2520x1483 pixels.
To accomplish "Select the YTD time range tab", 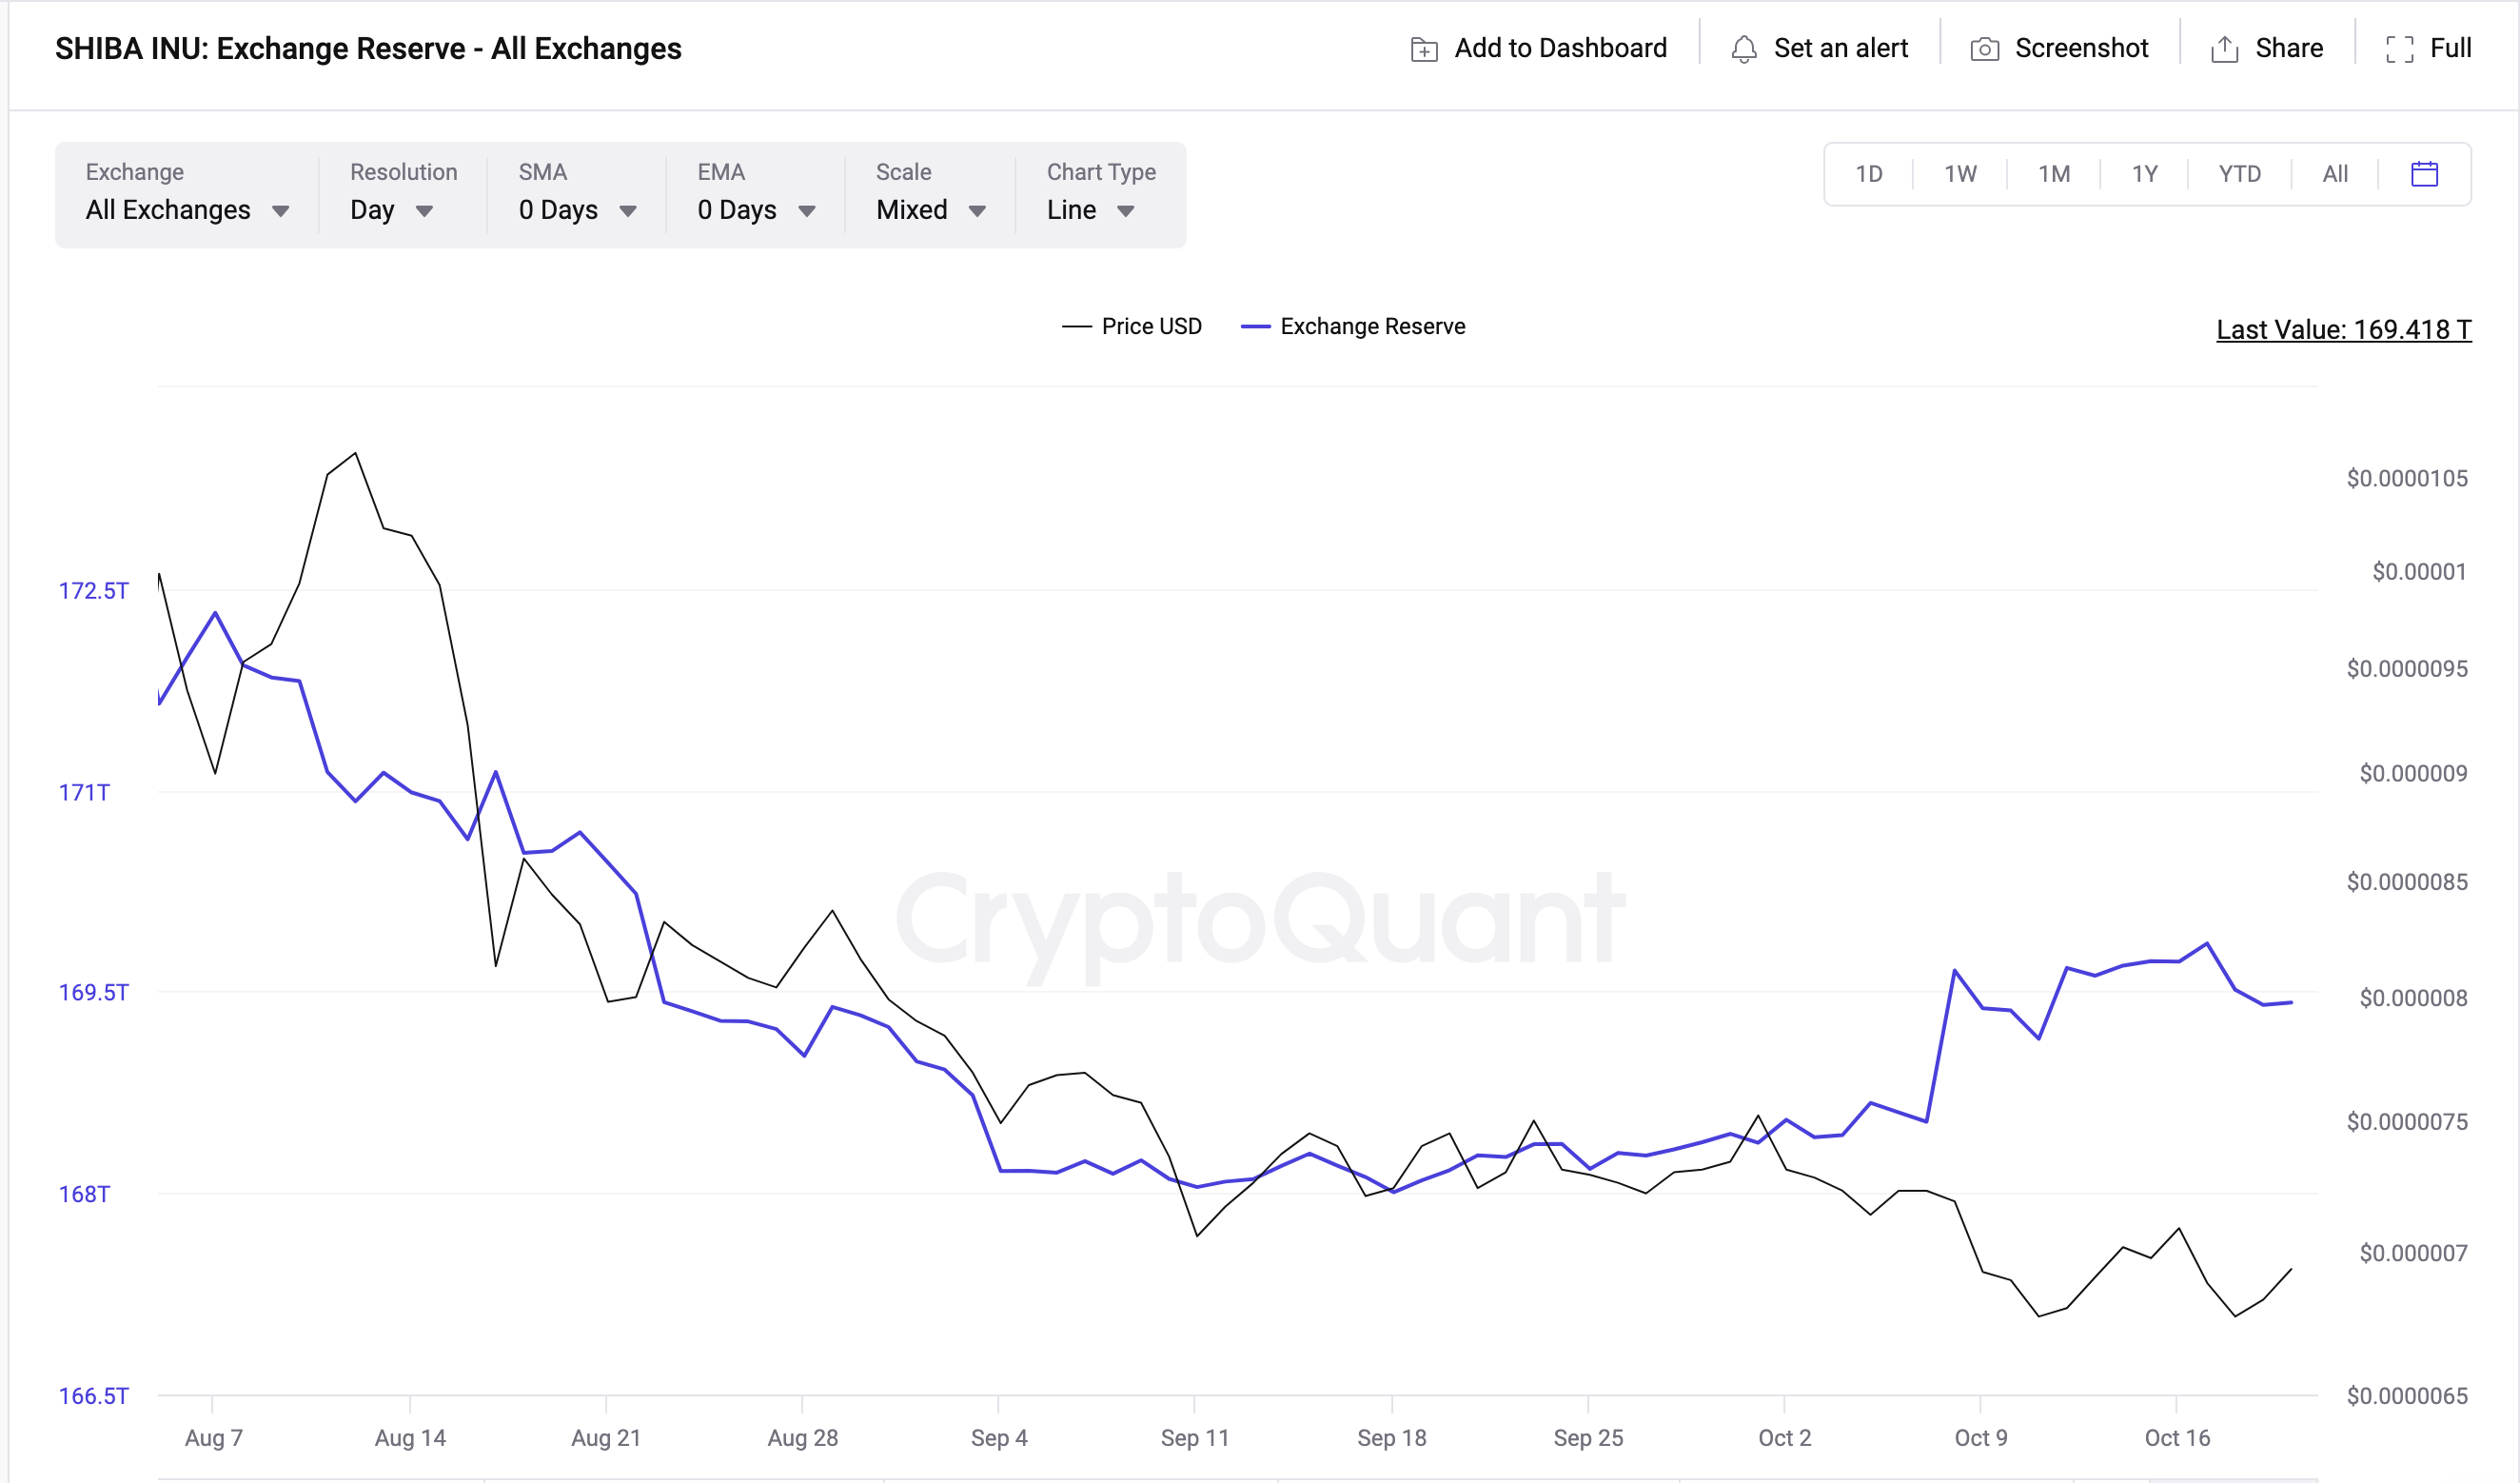I will click(2239, 174).
